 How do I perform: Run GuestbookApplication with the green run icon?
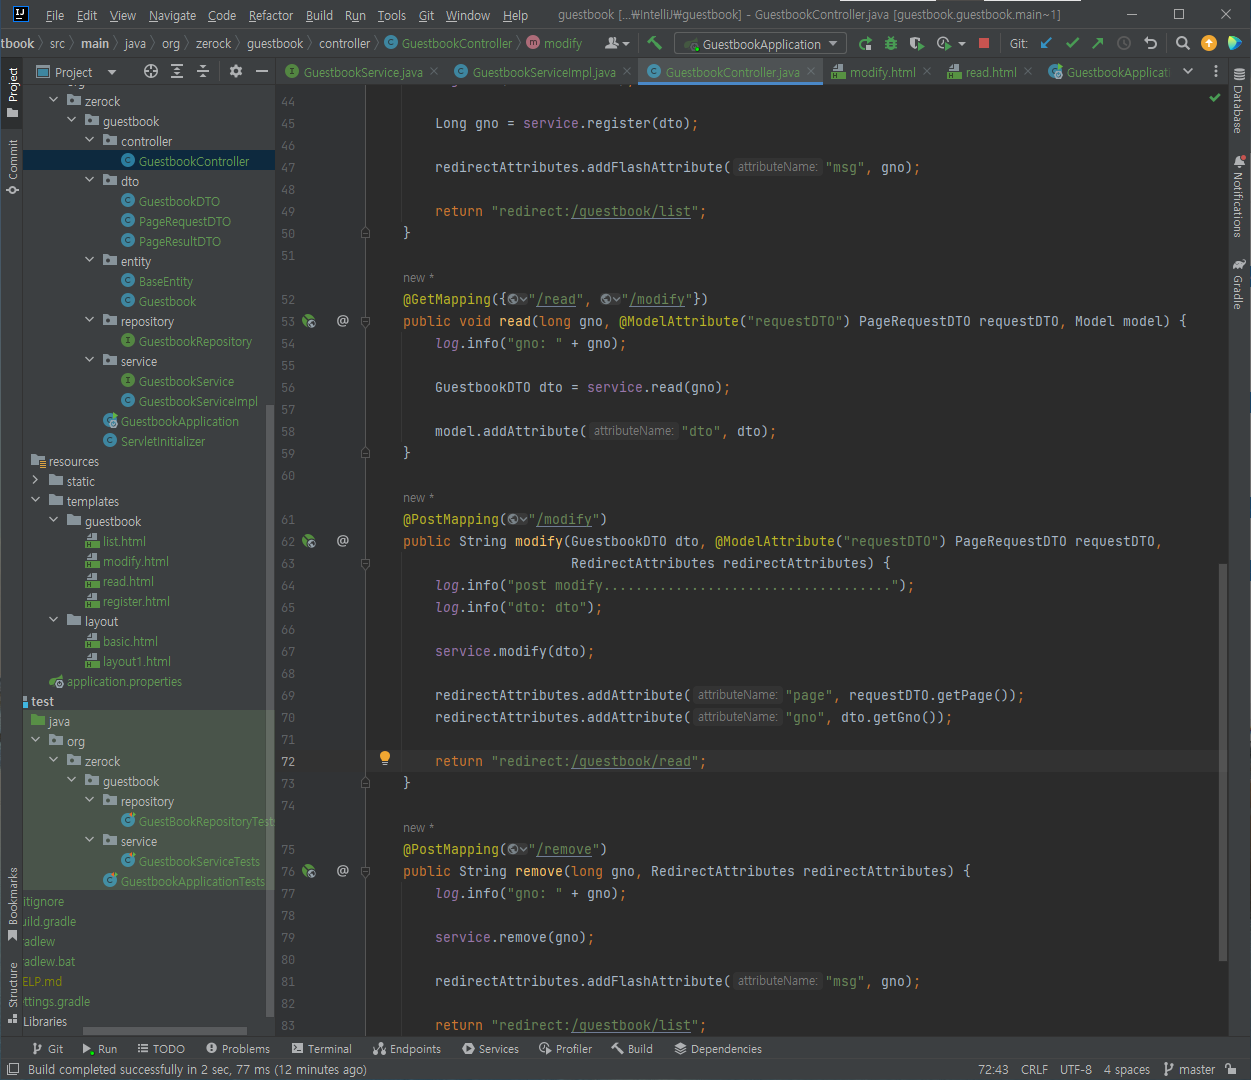pyautogui.click(x=865, y=43)
